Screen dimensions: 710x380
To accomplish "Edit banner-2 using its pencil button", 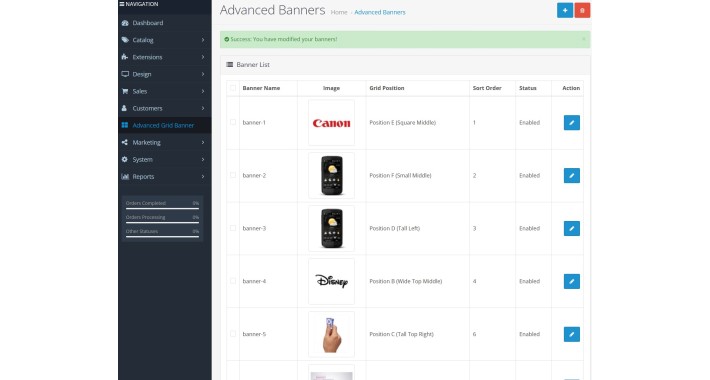I will 571,175.
